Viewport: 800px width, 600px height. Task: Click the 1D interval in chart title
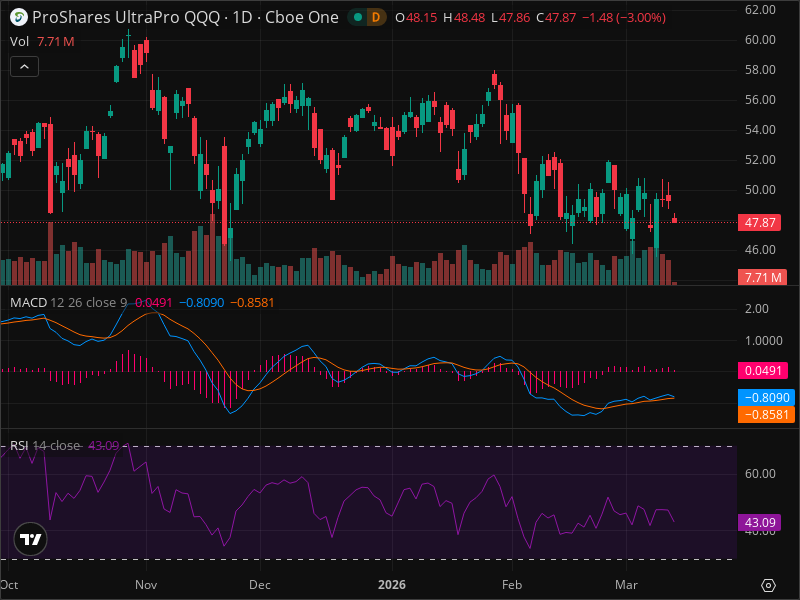[242, 17]
